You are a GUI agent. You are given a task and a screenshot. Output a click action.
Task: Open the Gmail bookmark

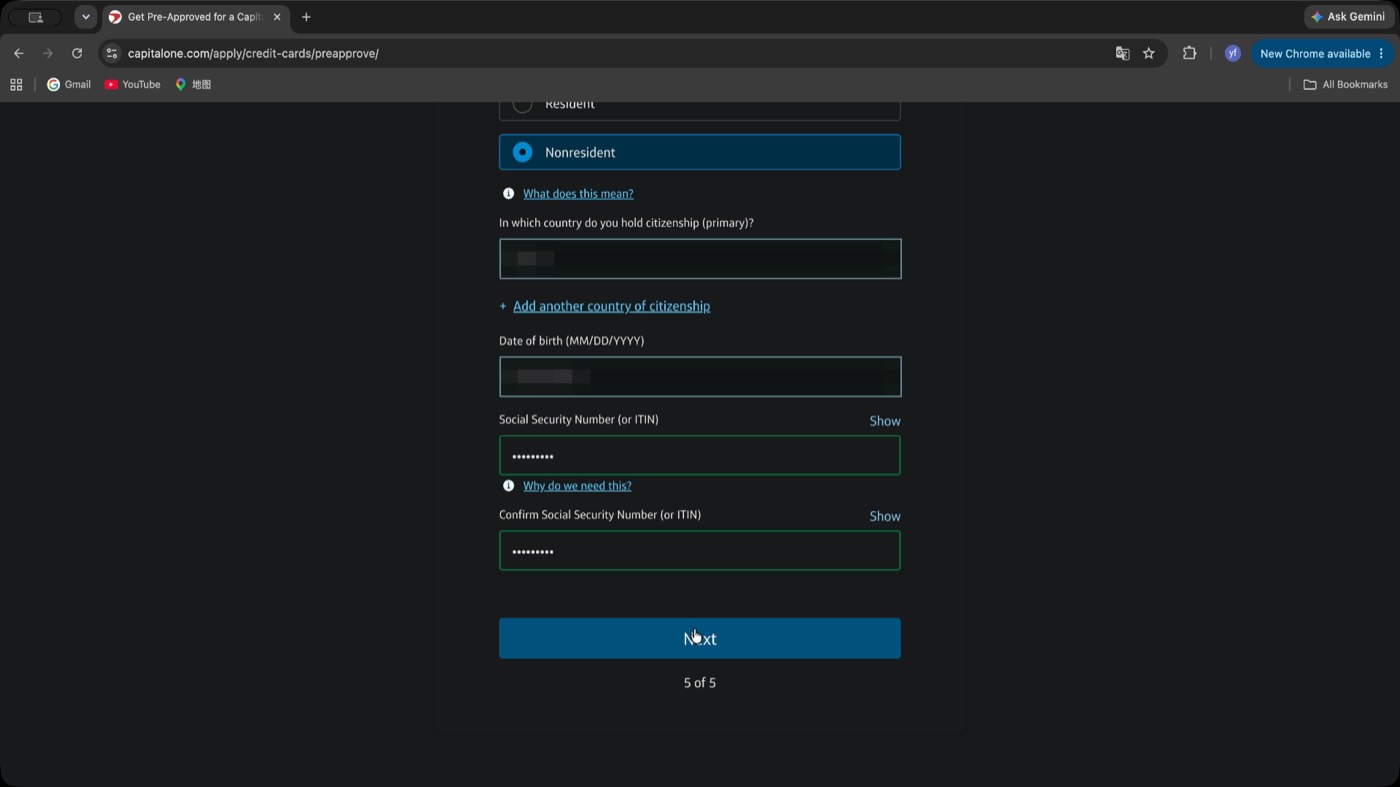pos(69,84)
